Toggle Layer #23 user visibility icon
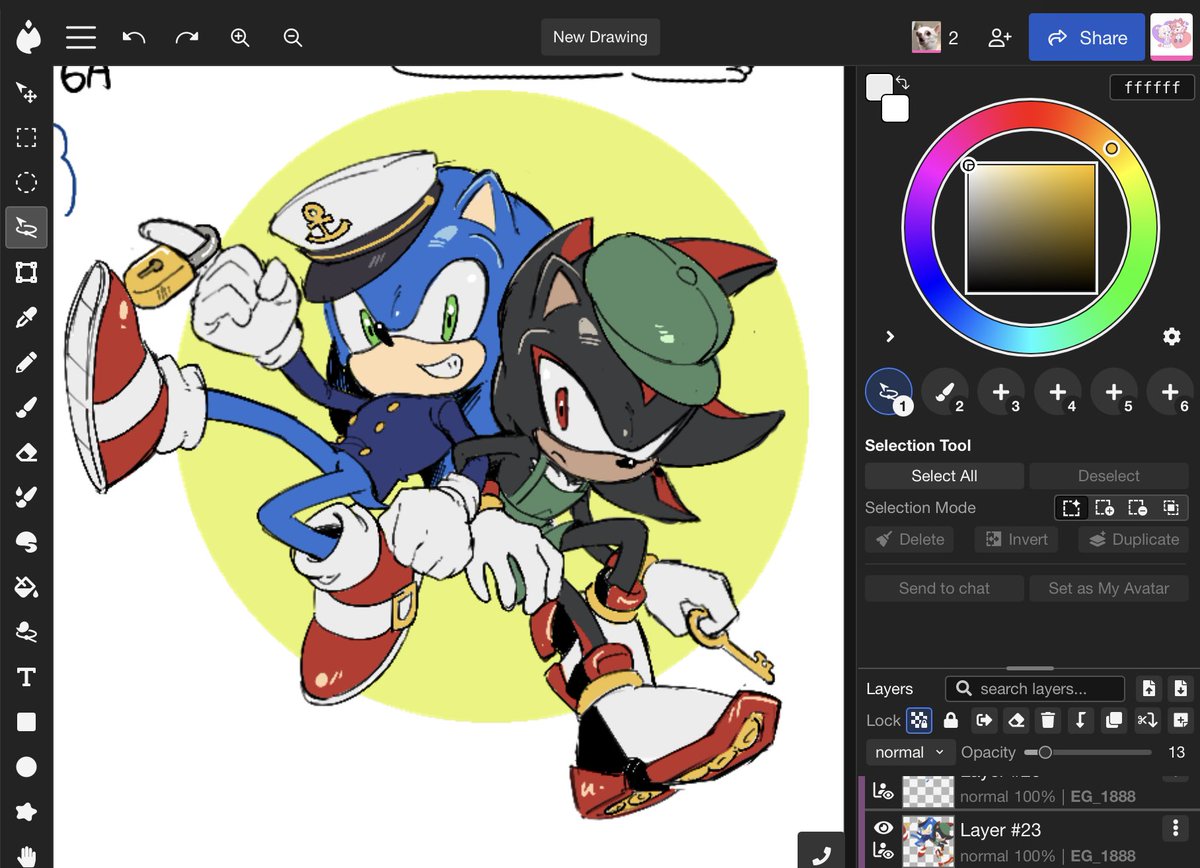 click(883, 851)
